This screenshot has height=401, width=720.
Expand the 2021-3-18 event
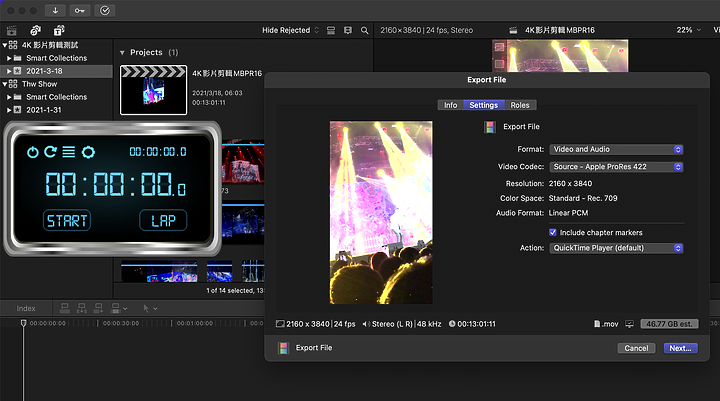point(9,71)
